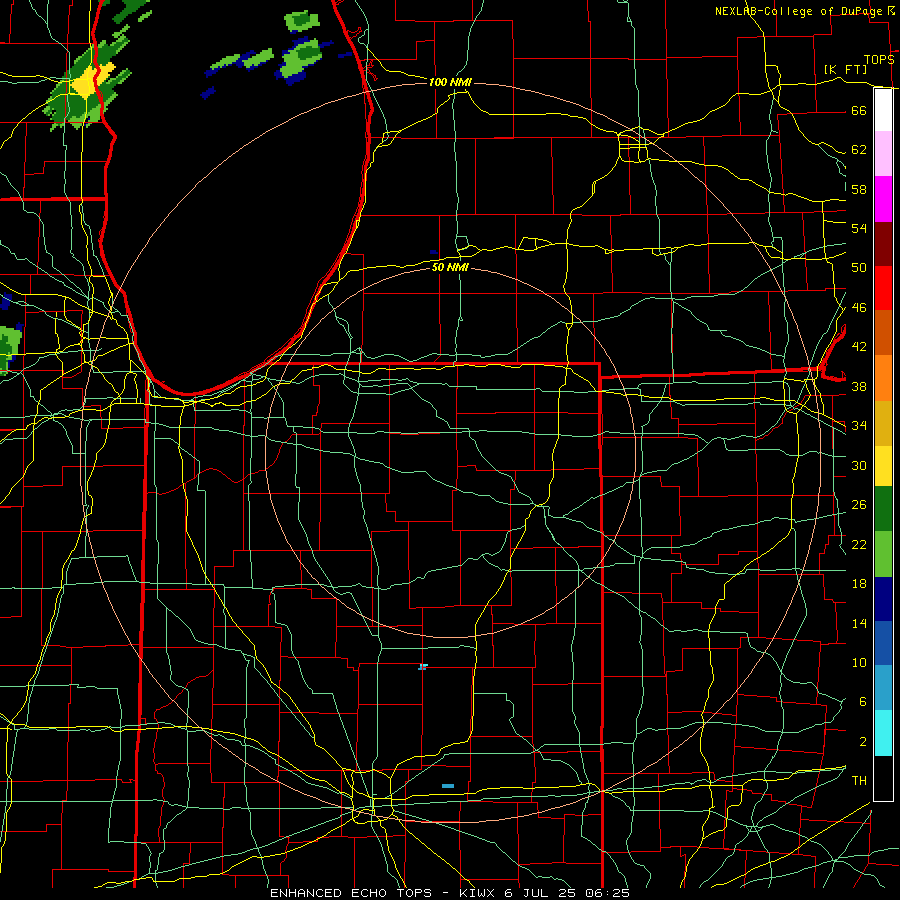Click the '22' legend value

pos(859,544)
